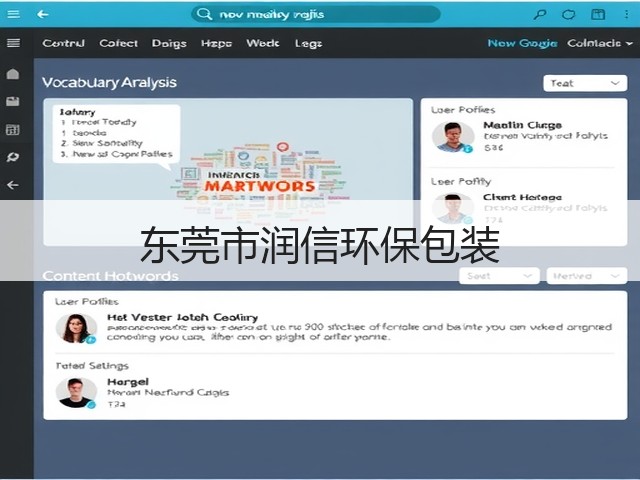Screen dimensions: 640x480
Task: Open Maatin Clurge profile name
Action: 522,125
